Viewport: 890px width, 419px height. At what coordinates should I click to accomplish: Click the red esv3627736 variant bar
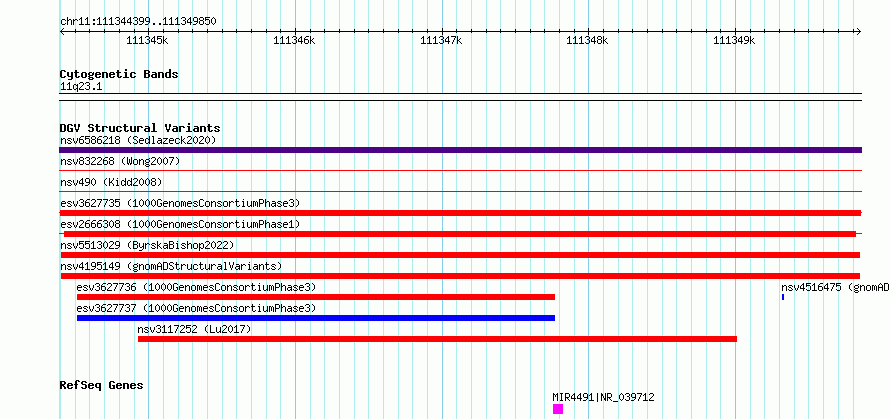316,297
